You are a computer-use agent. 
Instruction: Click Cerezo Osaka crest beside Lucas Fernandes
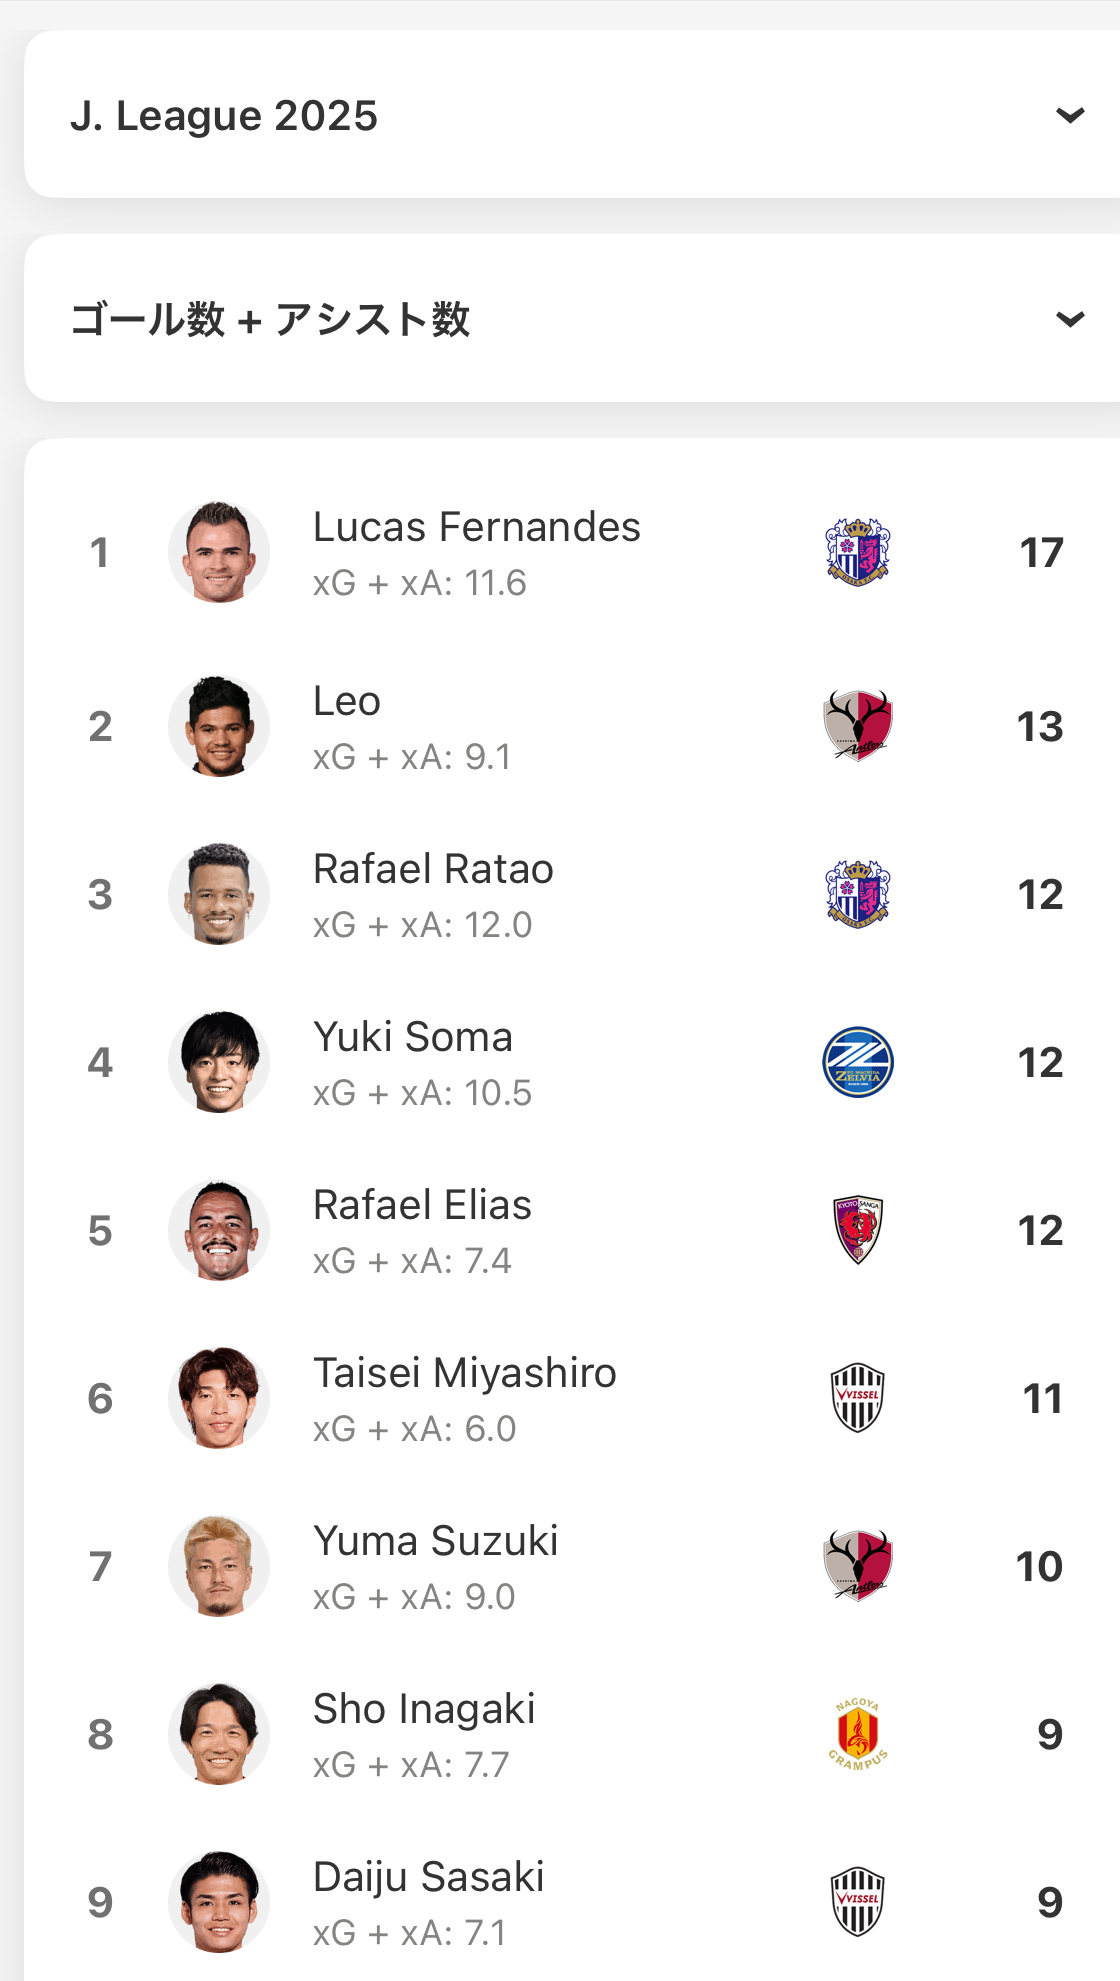coord(858,552)
